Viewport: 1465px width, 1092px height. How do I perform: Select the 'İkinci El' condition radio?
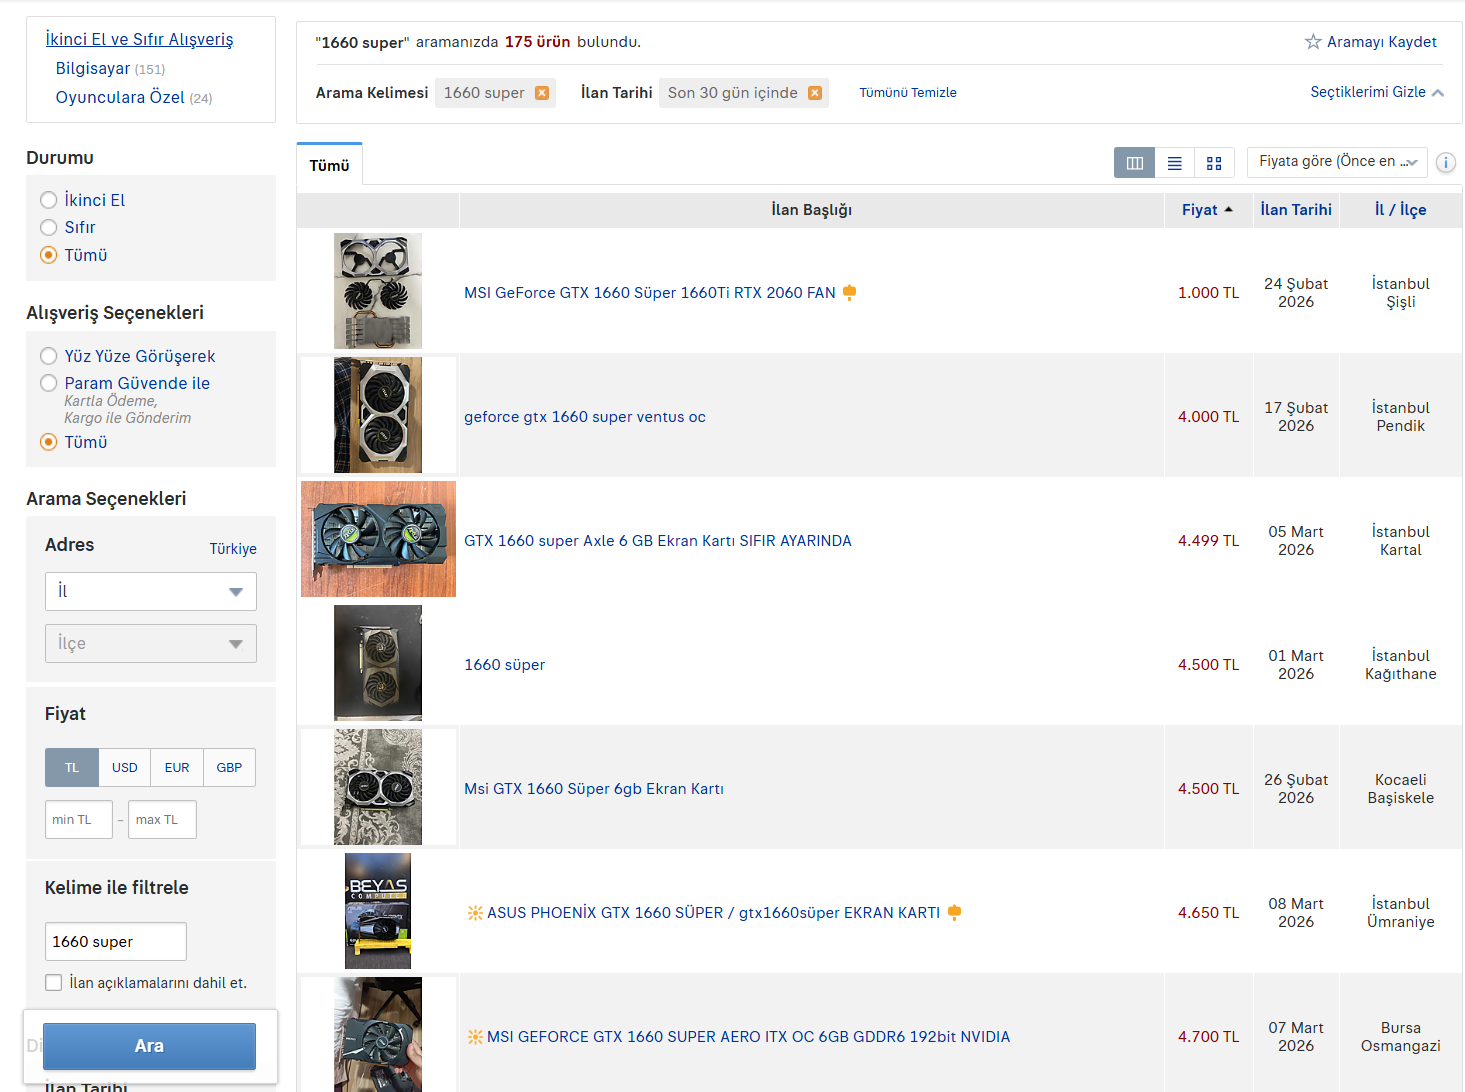(48, 200)
